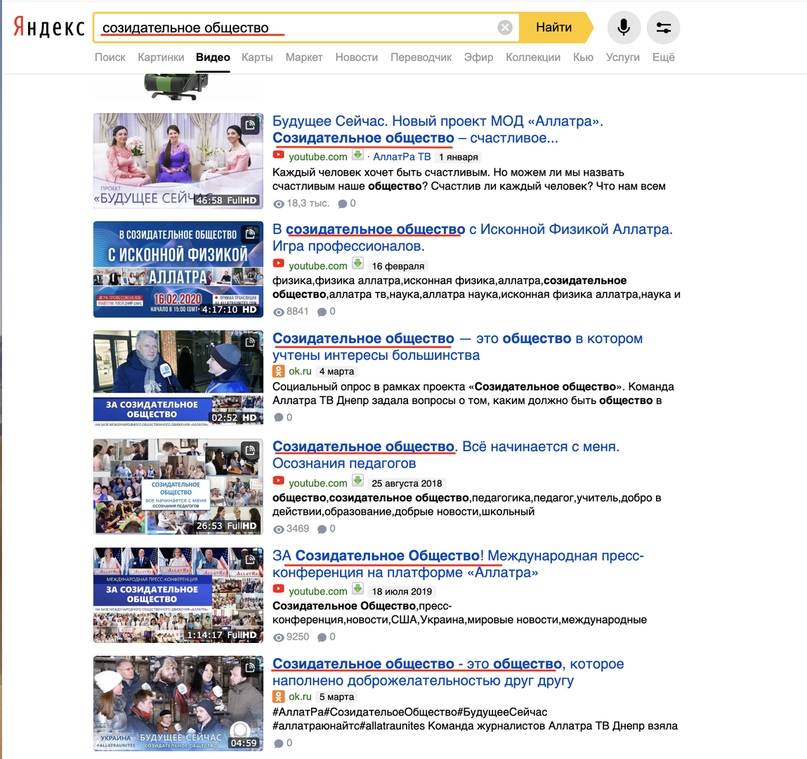Clear the search field with the X icon
This screenshot has width=807, height=759.
[505, 27]
